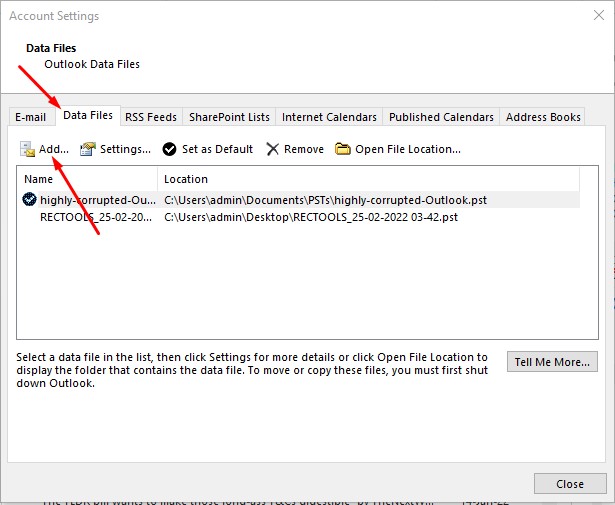Image resolution: width=615 pixels, height=505 pixels.
Task: Open the Internet Calendars tab
Action: point(329,117)
